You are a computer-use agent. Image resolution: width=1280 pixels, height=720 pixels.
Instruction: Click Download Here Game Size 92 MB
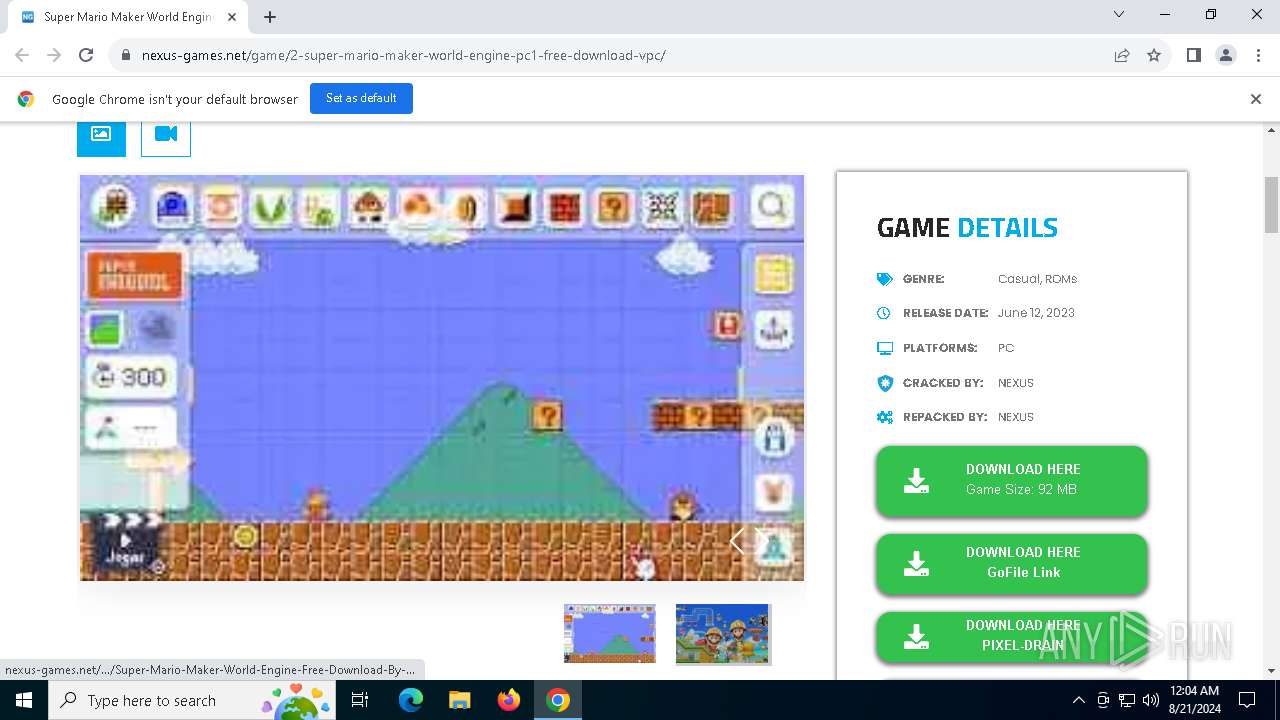tap(1011, 480)
